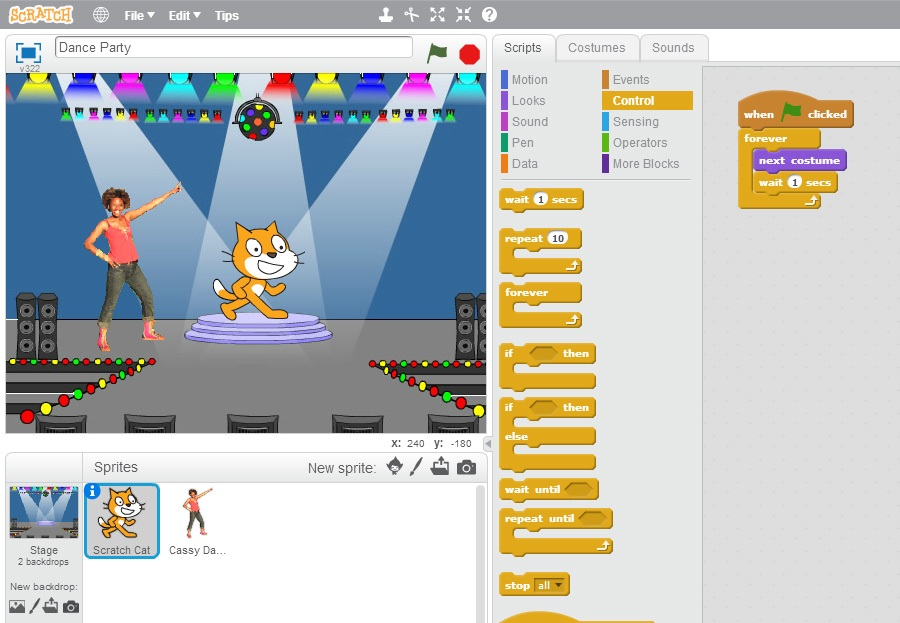Expand the stop all block dropdown

point(558,586)
